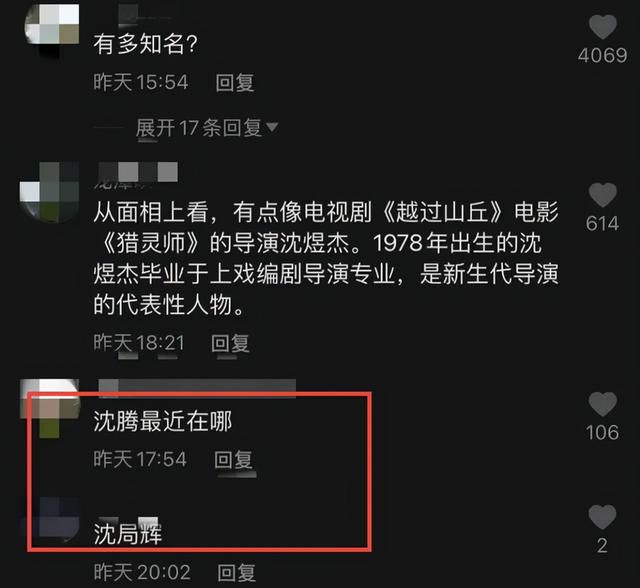This screenshot has height=588, width=640.
Task: Like the comment with 614 likes
Action: point(602,195)
